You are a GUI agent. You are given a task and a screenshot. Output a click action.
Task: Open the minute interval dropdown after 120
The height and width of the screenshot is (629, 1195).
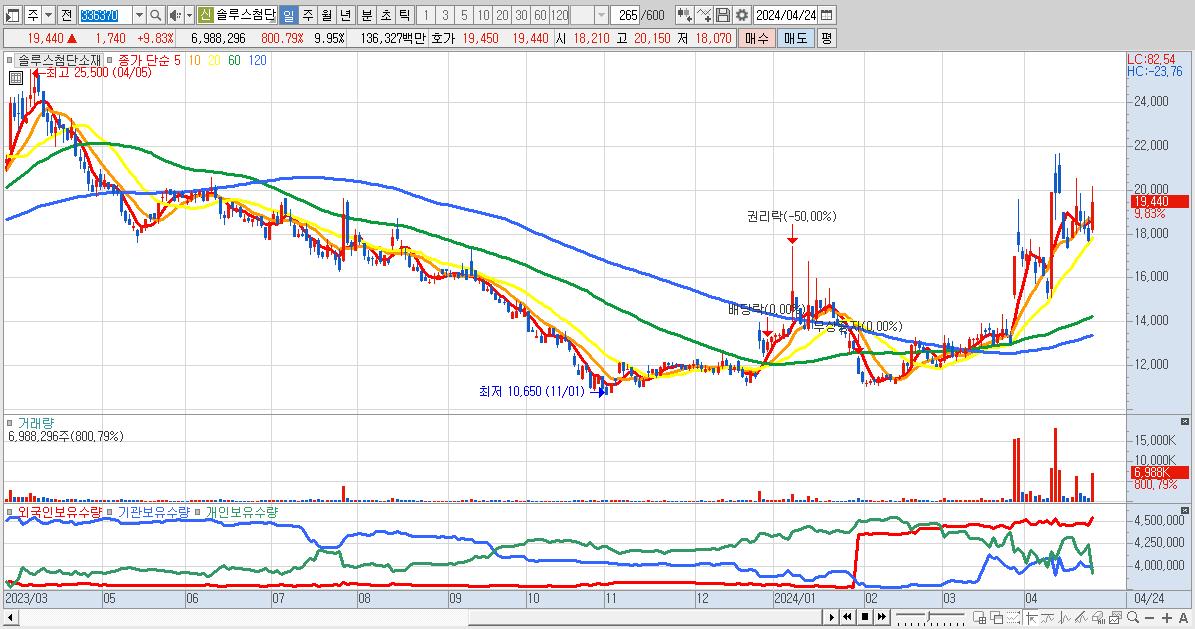(x=601, y=14)
